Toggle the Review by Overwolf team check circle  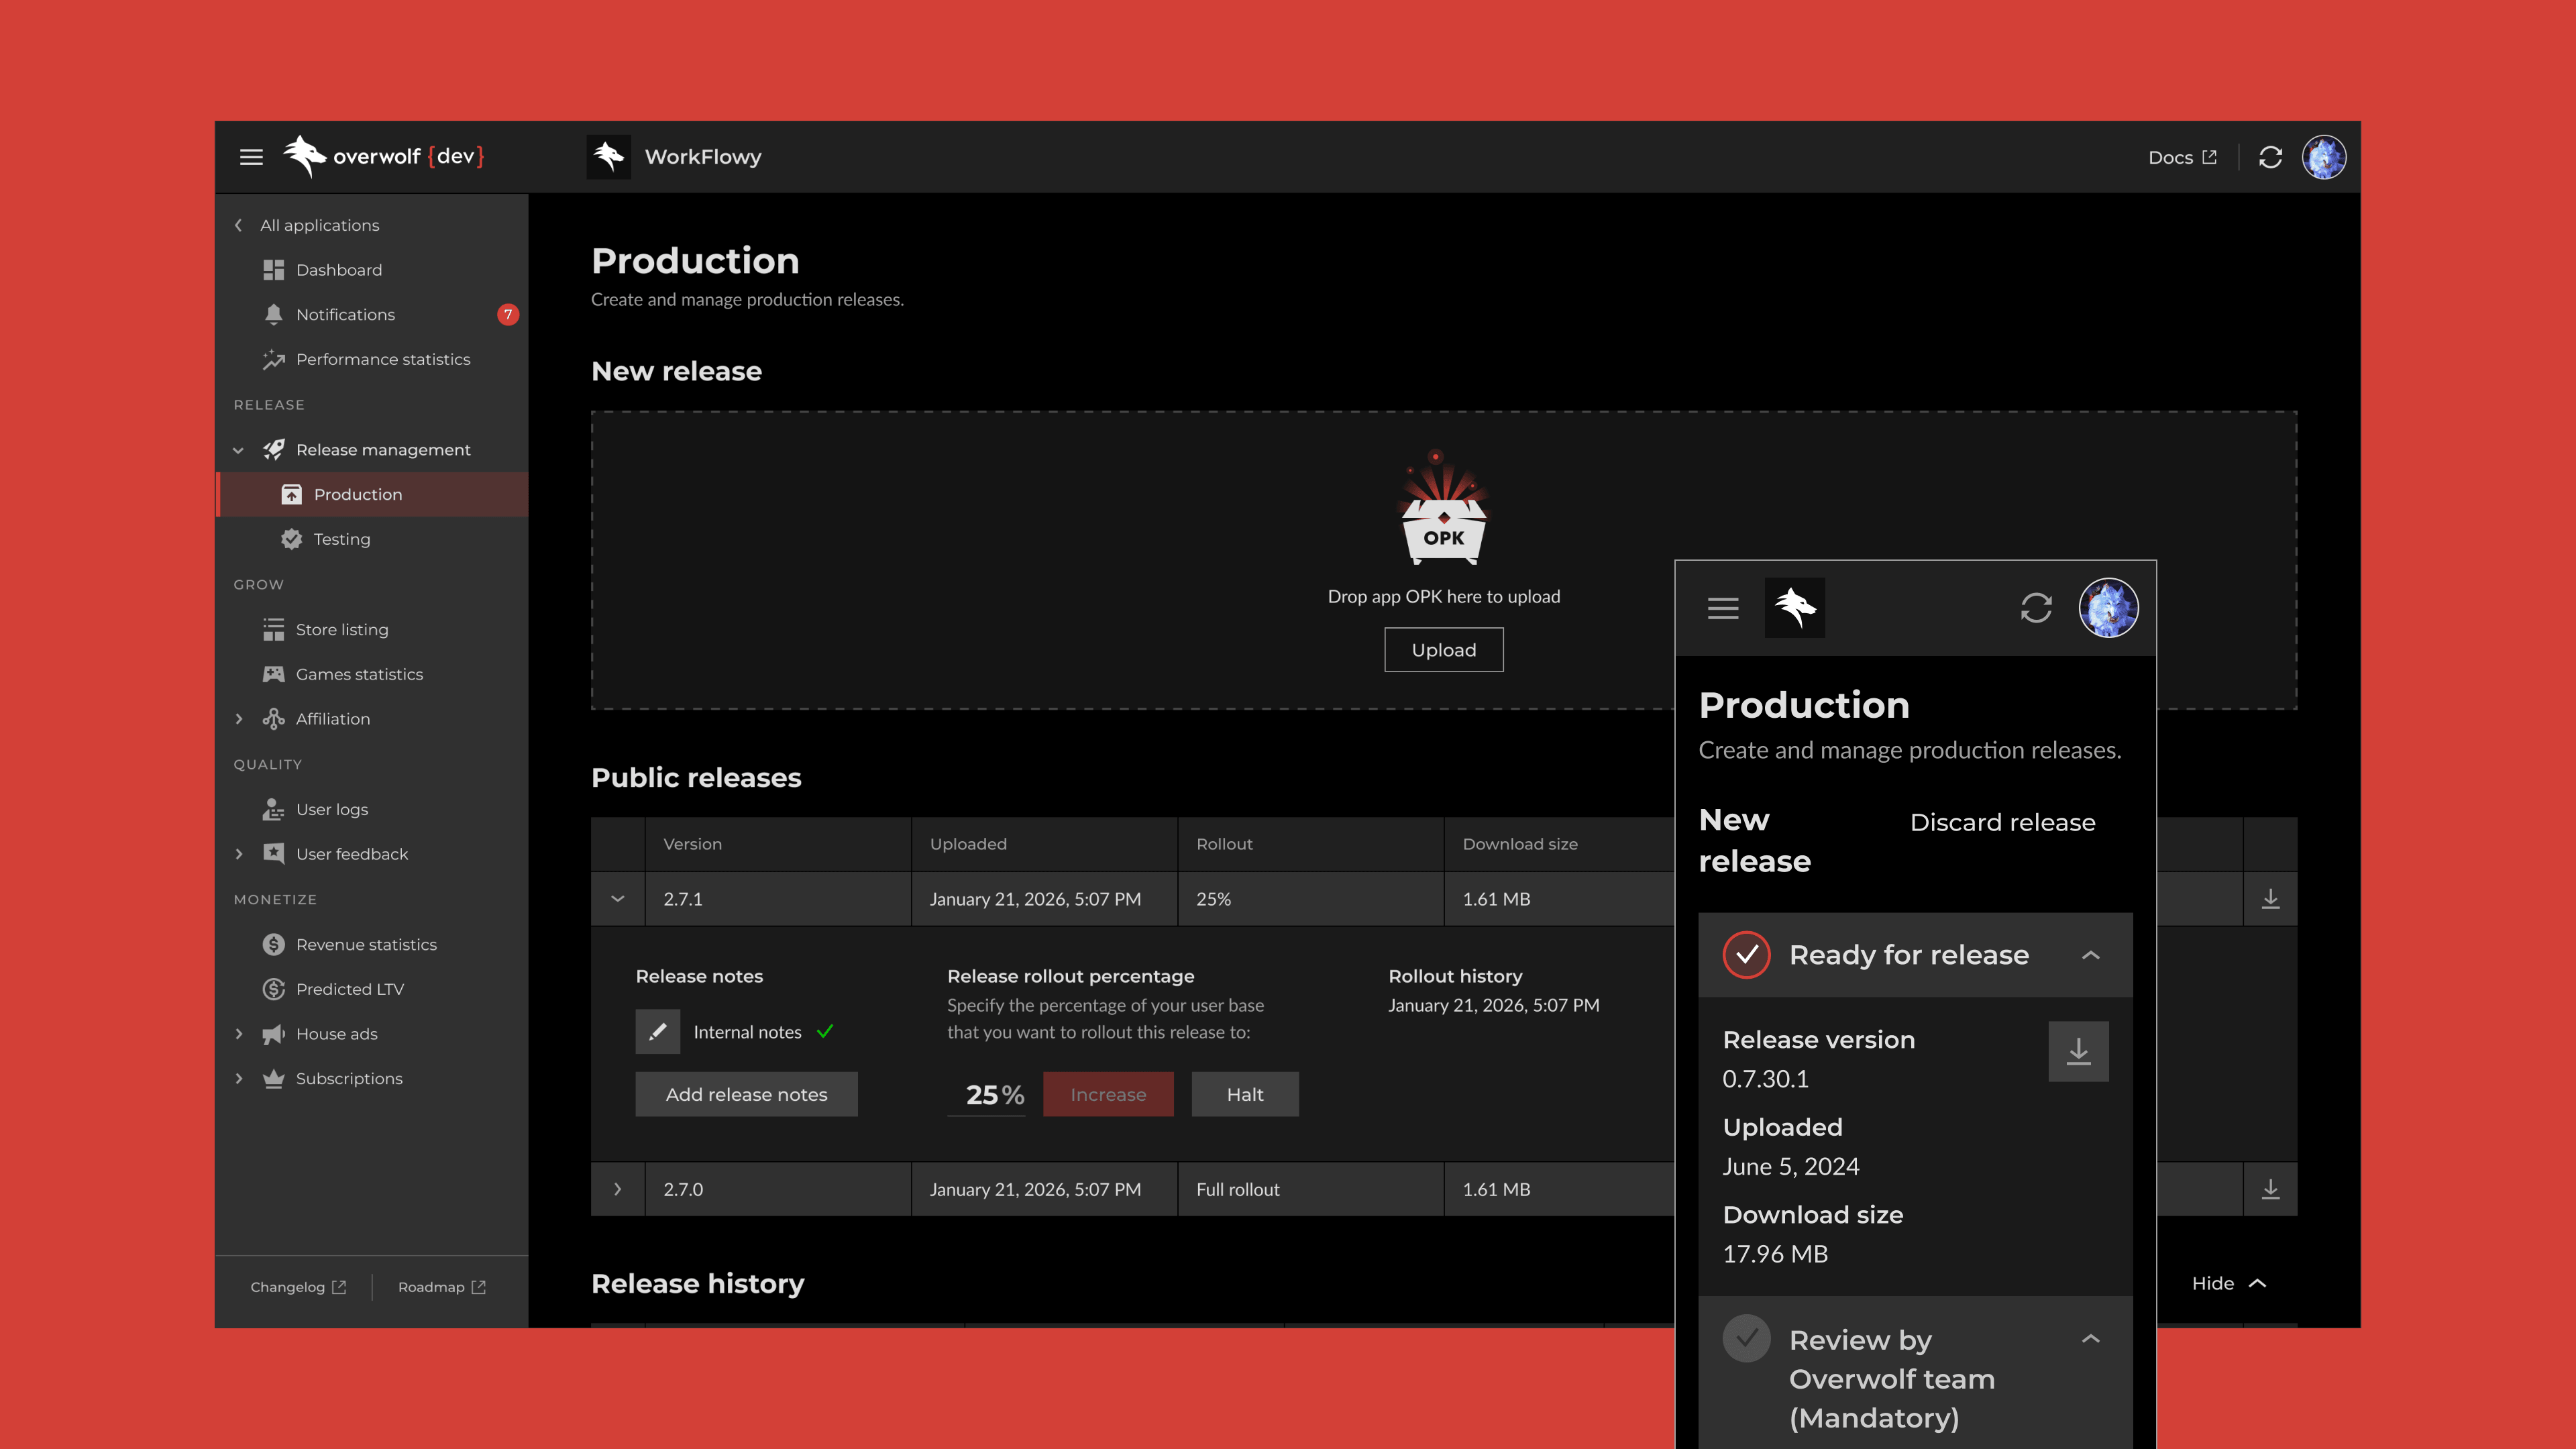1746,1339
